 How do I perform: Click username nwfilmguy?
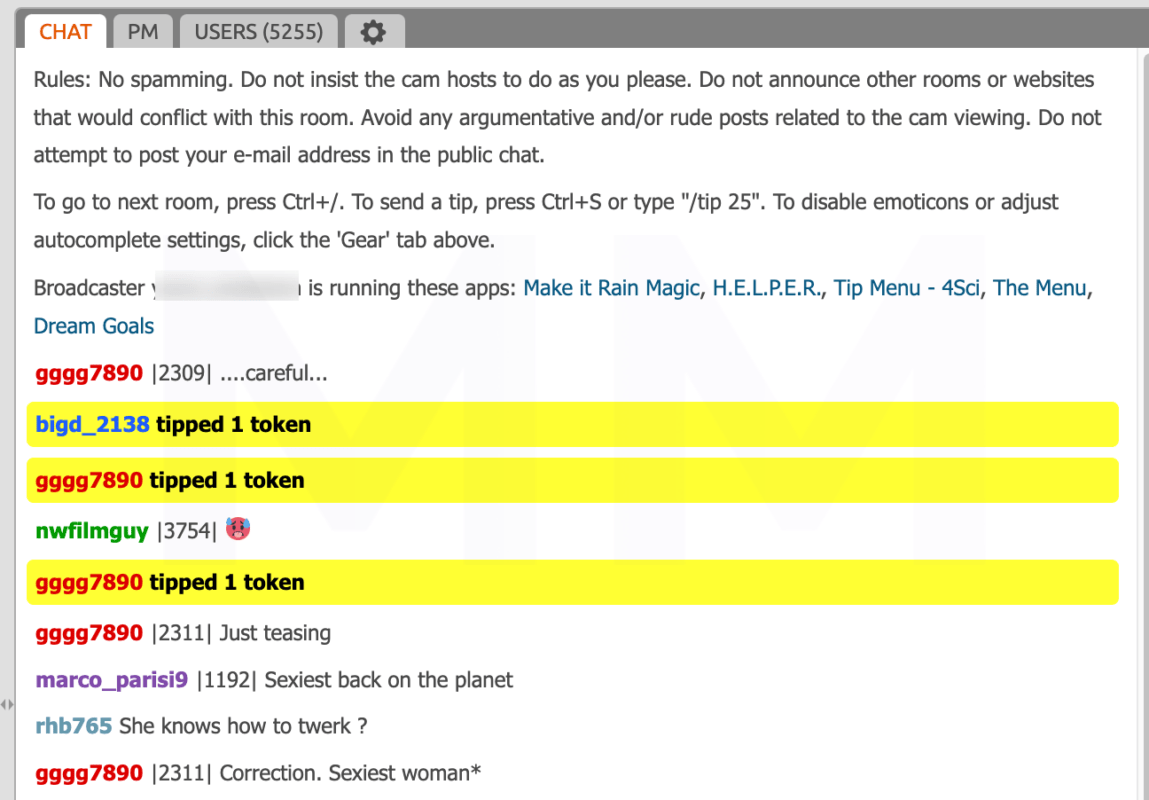click(92, 530)
